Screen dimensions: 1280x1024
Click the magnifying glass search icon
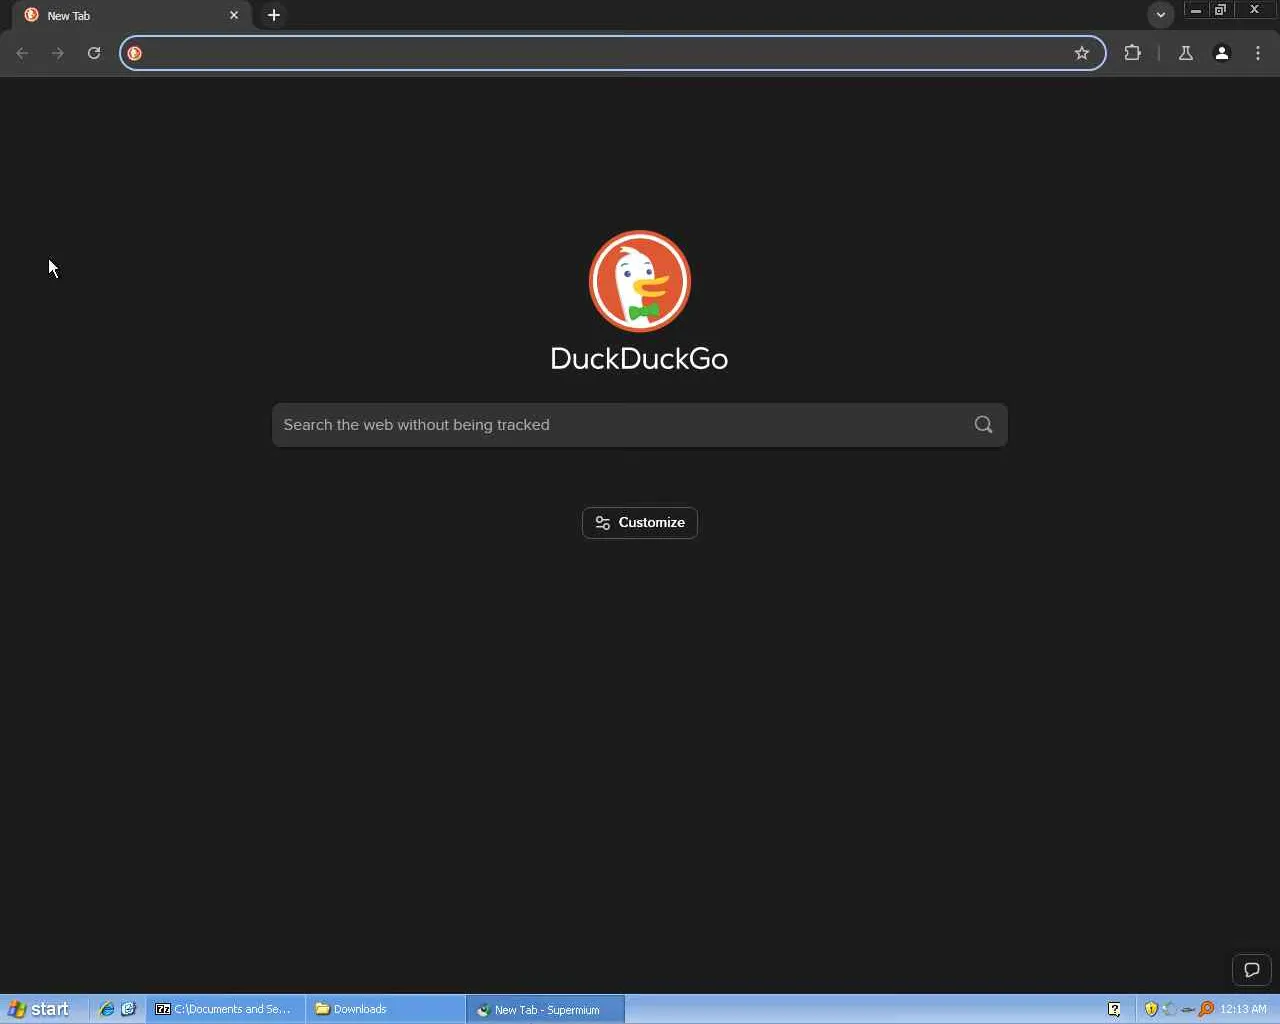coord(984,425)
